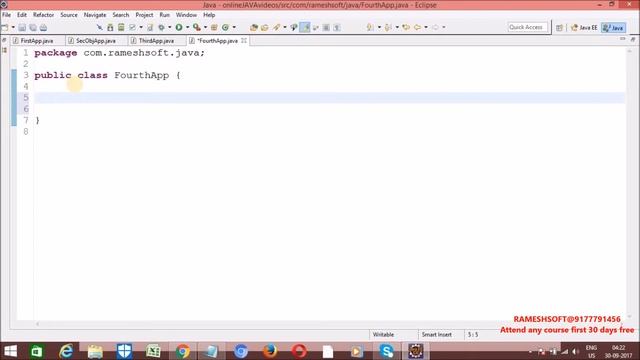
Task: Click the Debug bug icon
Action: pos(162,27)
